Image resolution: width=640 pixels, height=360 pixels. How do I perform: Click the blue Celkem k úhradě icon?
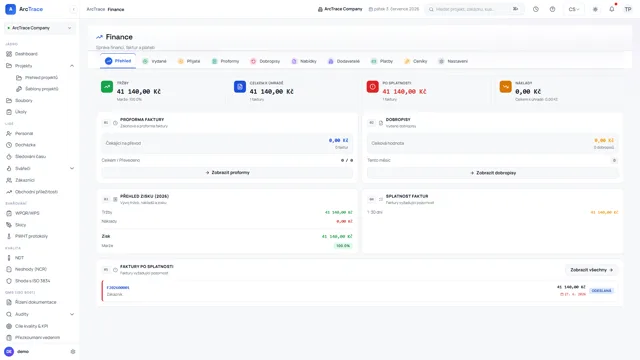(240, 87)
